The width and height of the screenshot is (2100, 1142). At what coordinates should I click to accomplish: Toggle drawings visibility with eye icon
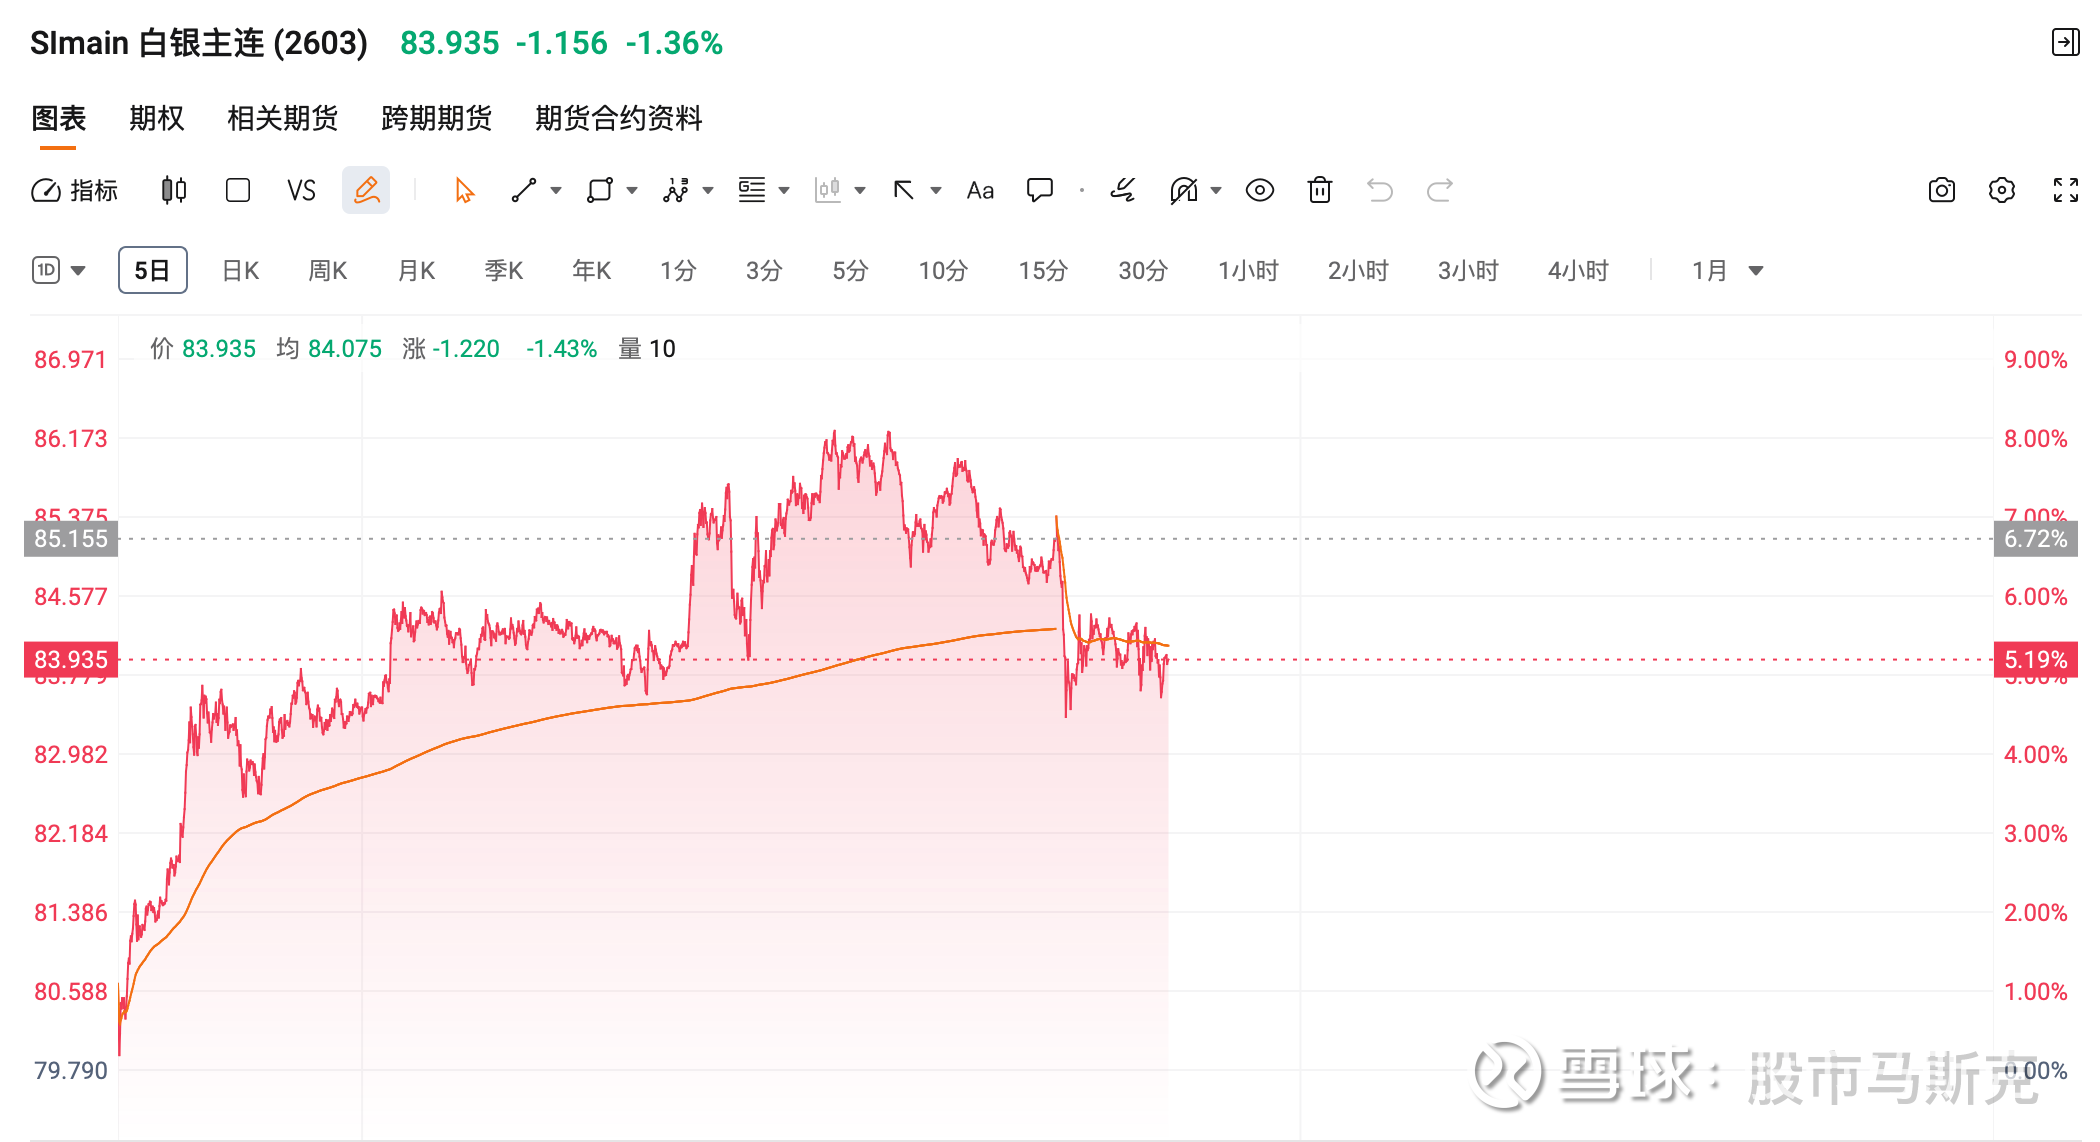[1259, 190]
